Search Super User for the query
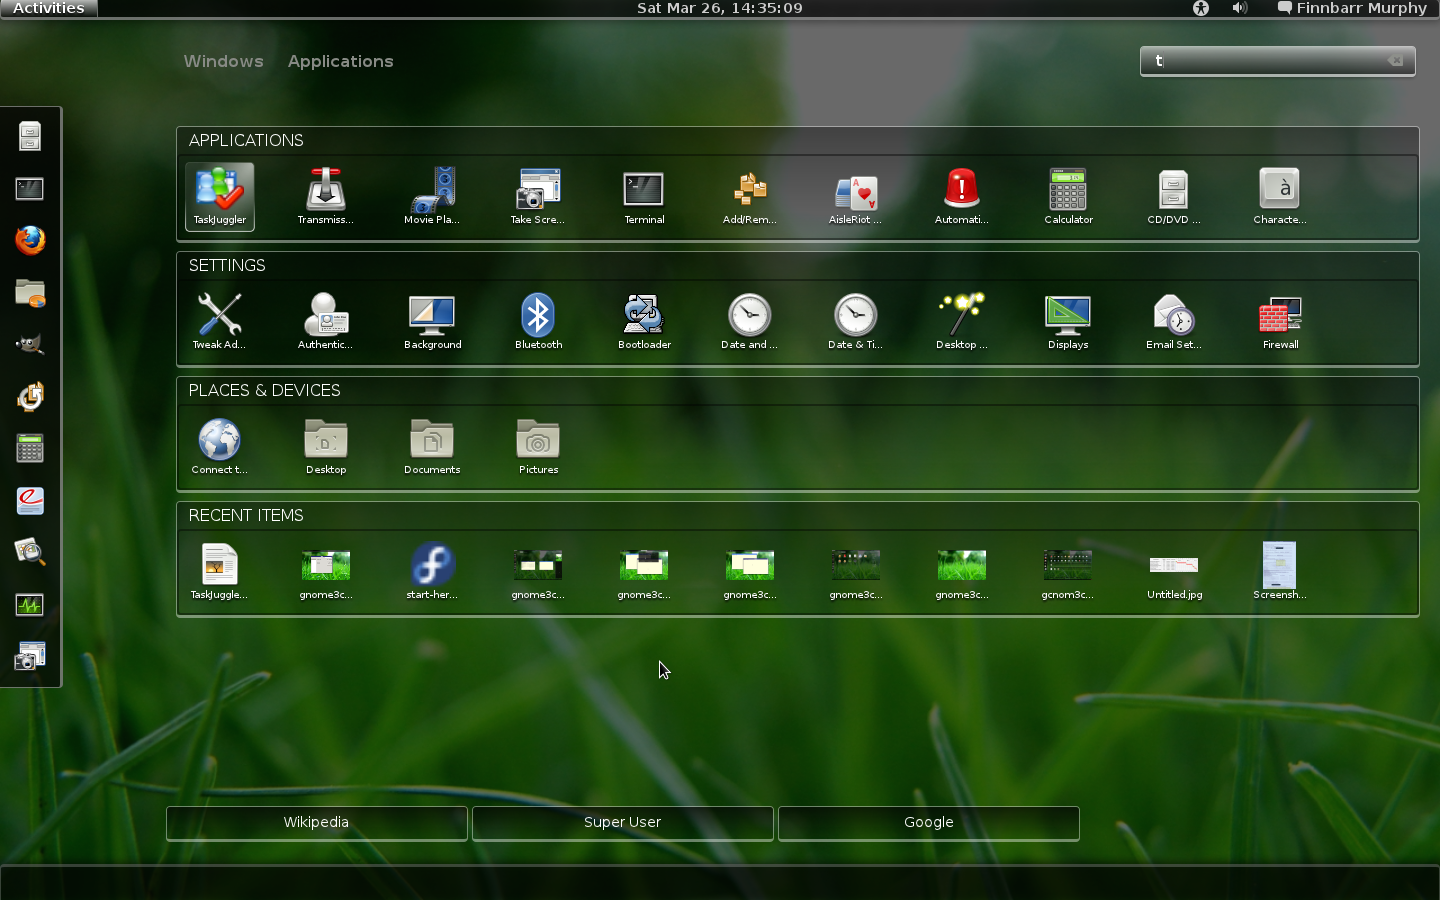The image size is (1440, 900). [622, 823]
